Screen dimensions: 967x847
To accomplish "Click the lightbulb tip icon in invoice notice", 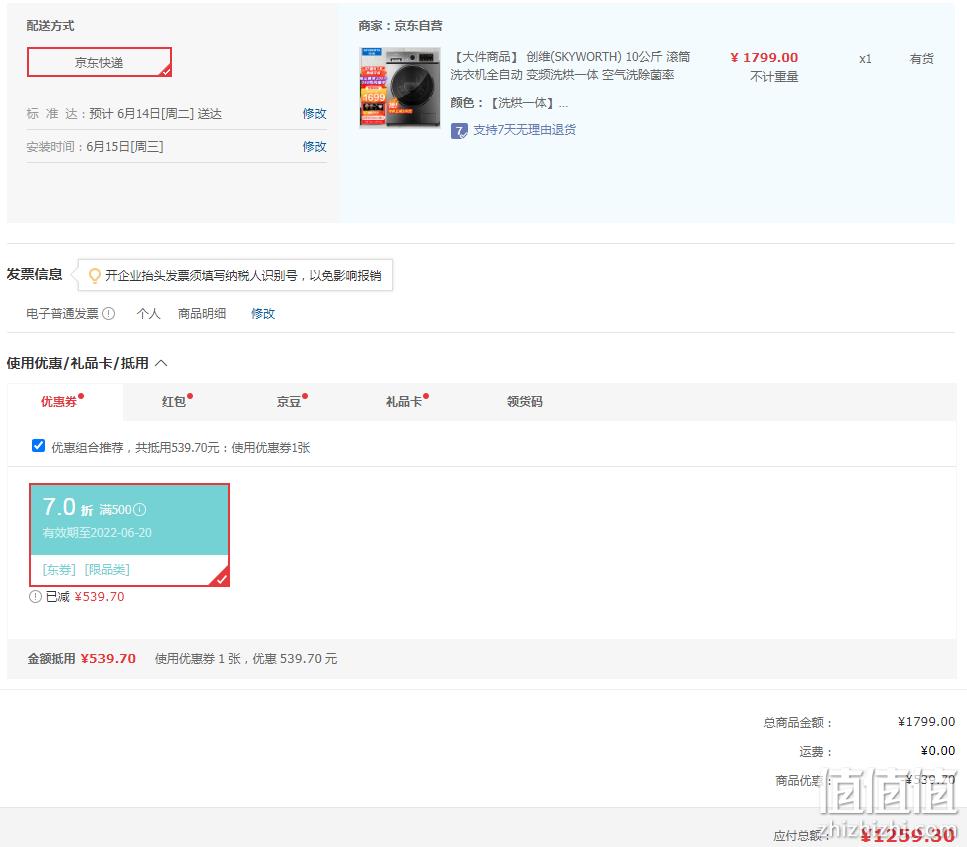I will tap(94, 276).
